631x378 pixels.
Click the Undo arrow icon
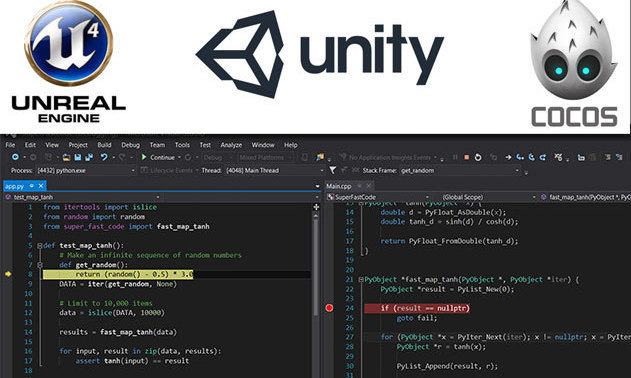(104, 157)
